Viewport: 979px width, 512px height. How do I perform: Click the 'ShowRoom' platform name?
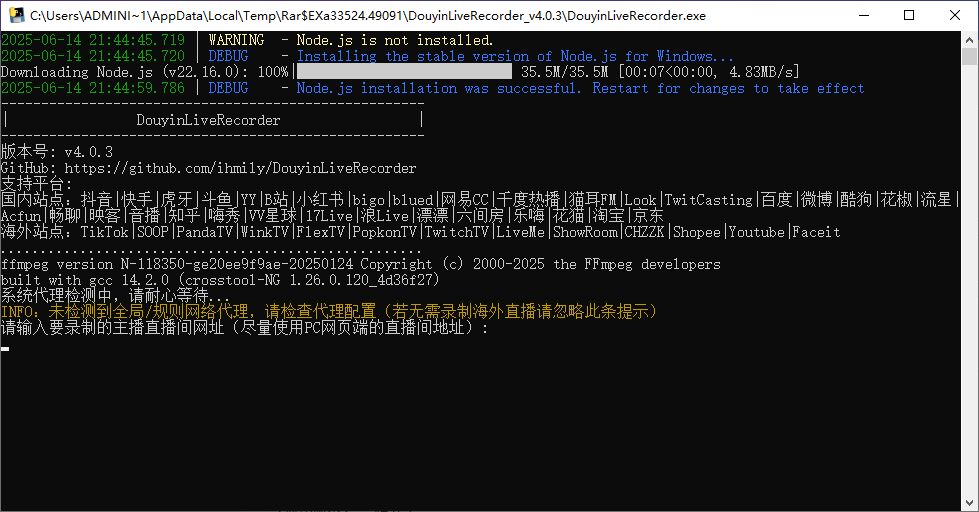(x=584, y=232)
